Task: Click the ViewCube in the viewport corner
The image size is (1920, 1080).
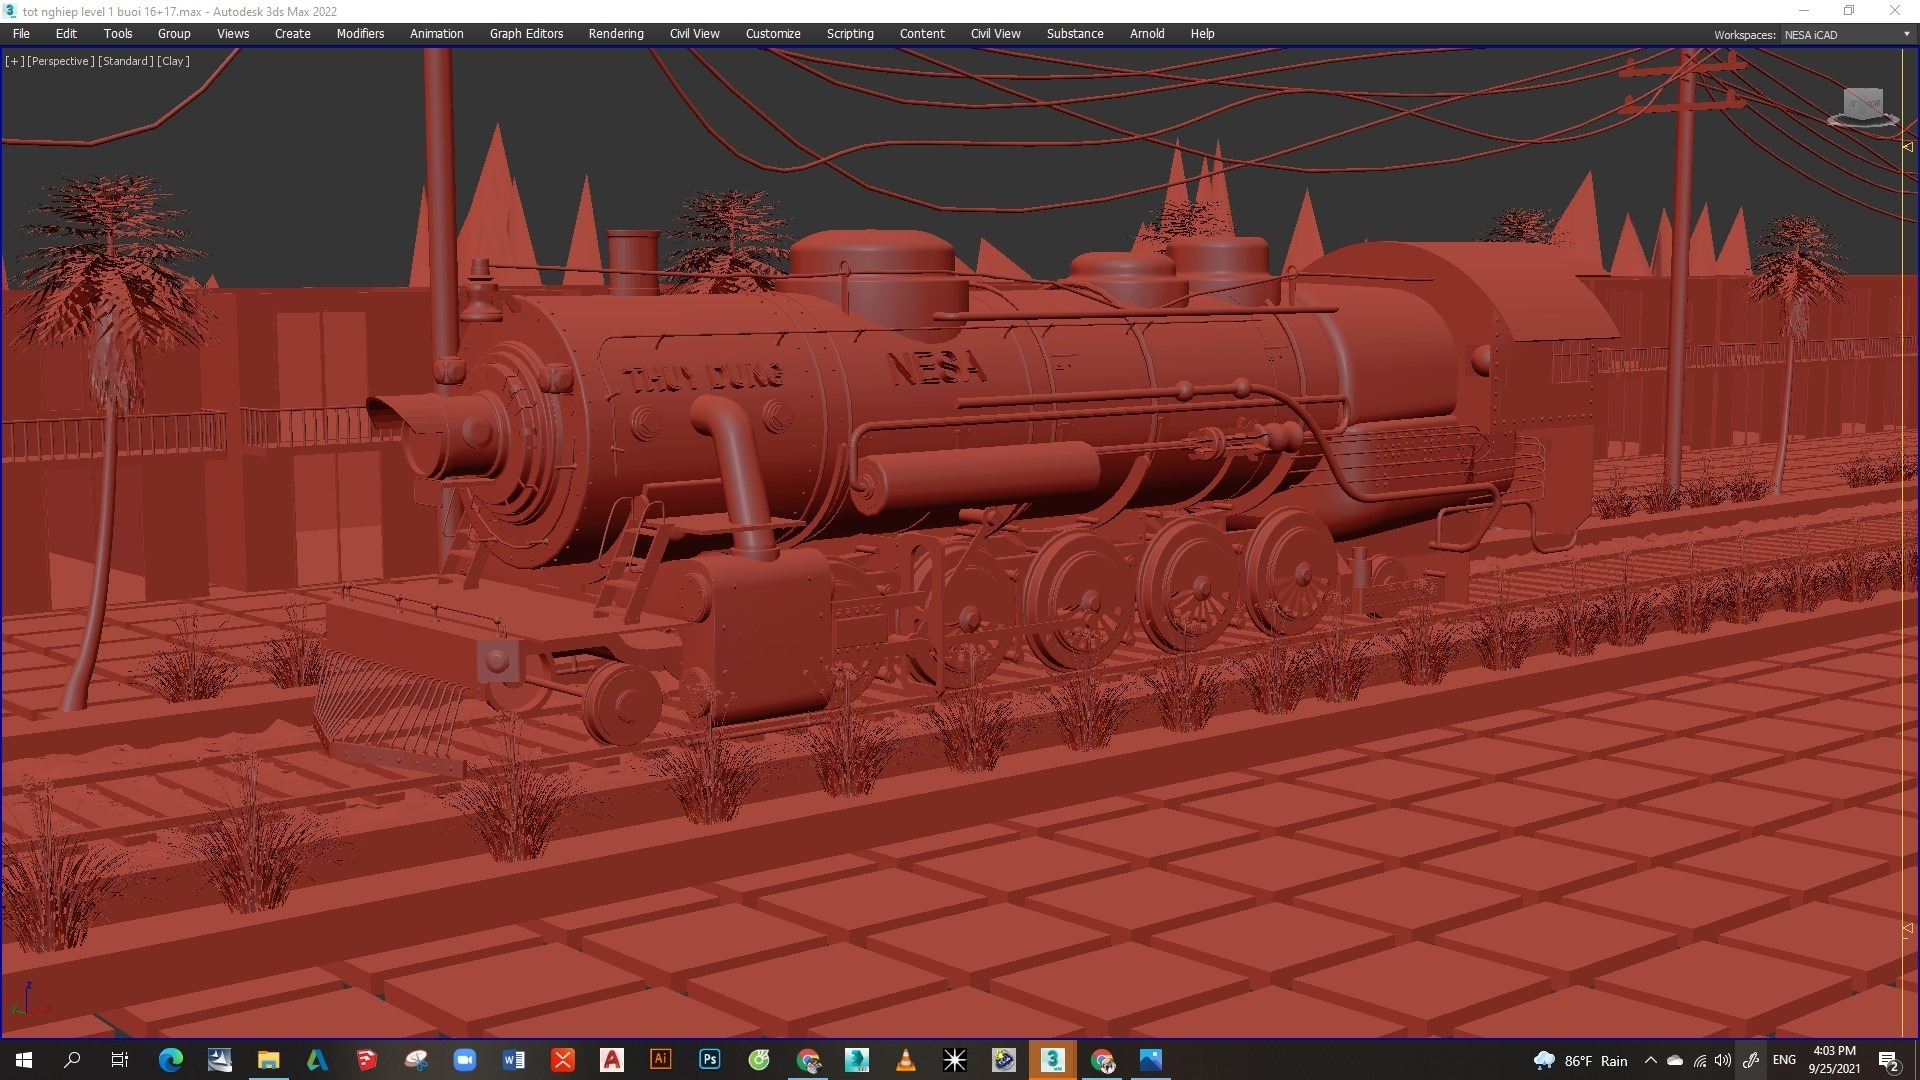Action: pyautogui.click(x=1862, y=105)
